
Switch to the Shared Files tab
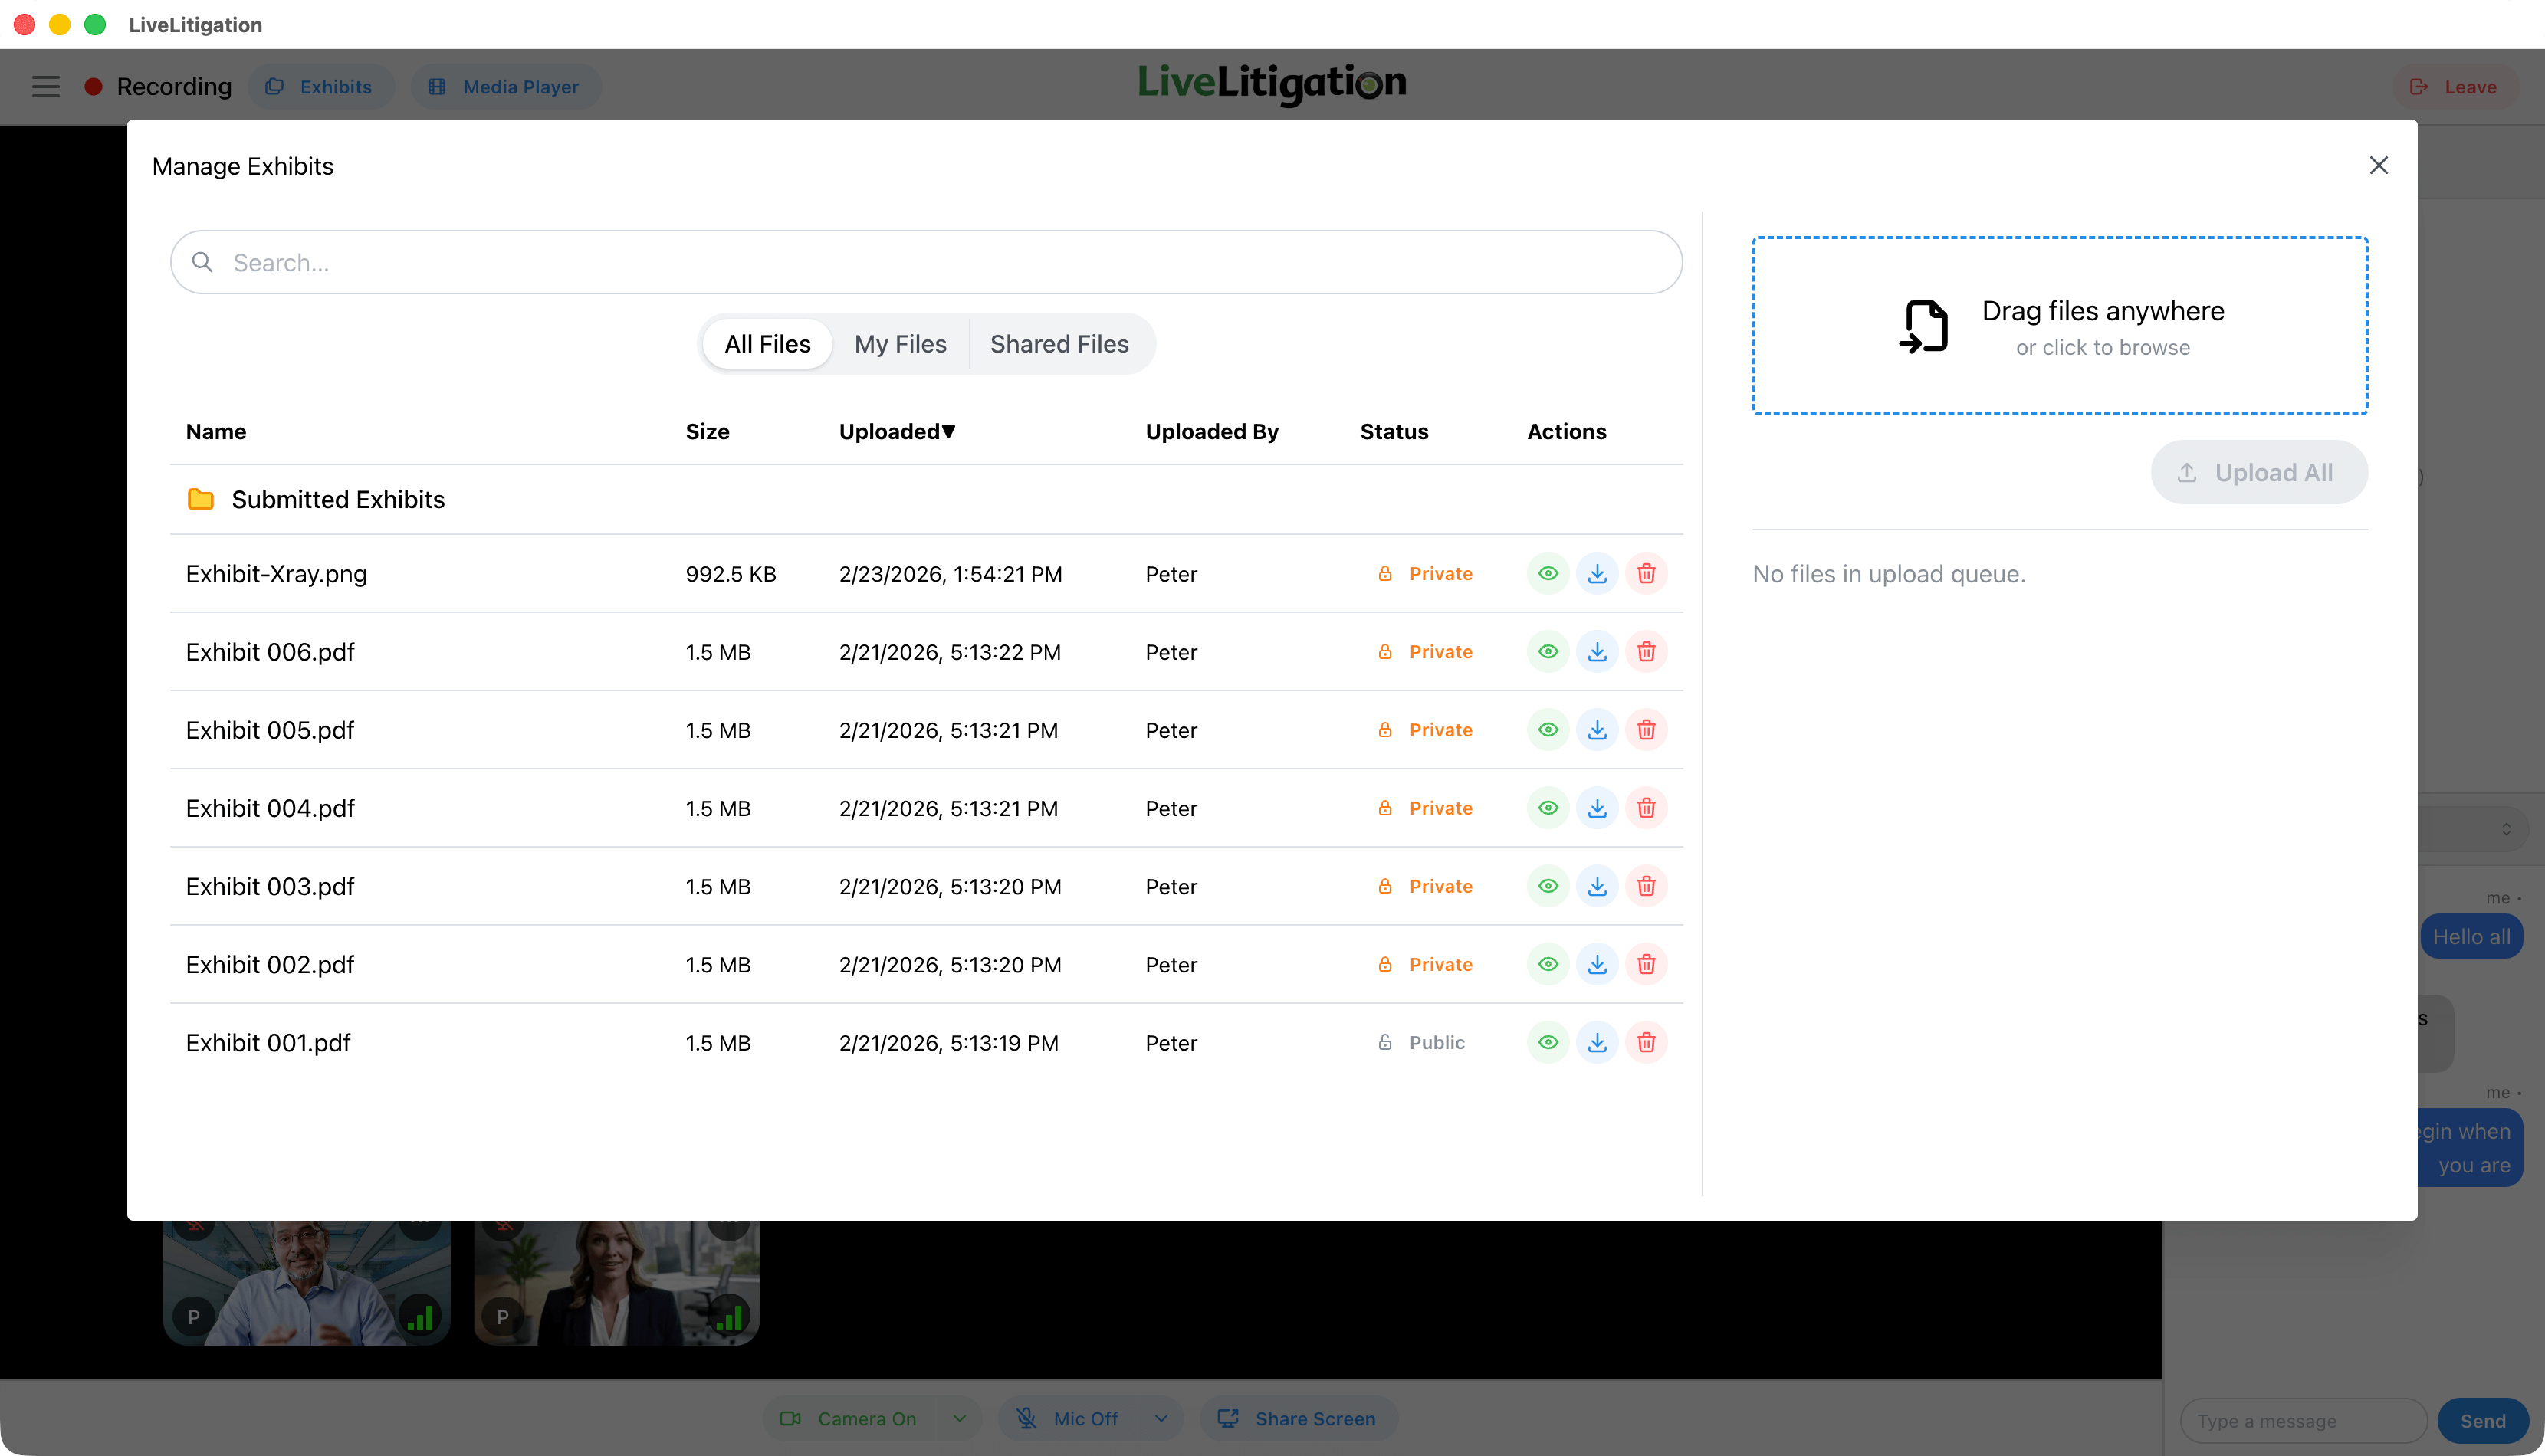1059,344
